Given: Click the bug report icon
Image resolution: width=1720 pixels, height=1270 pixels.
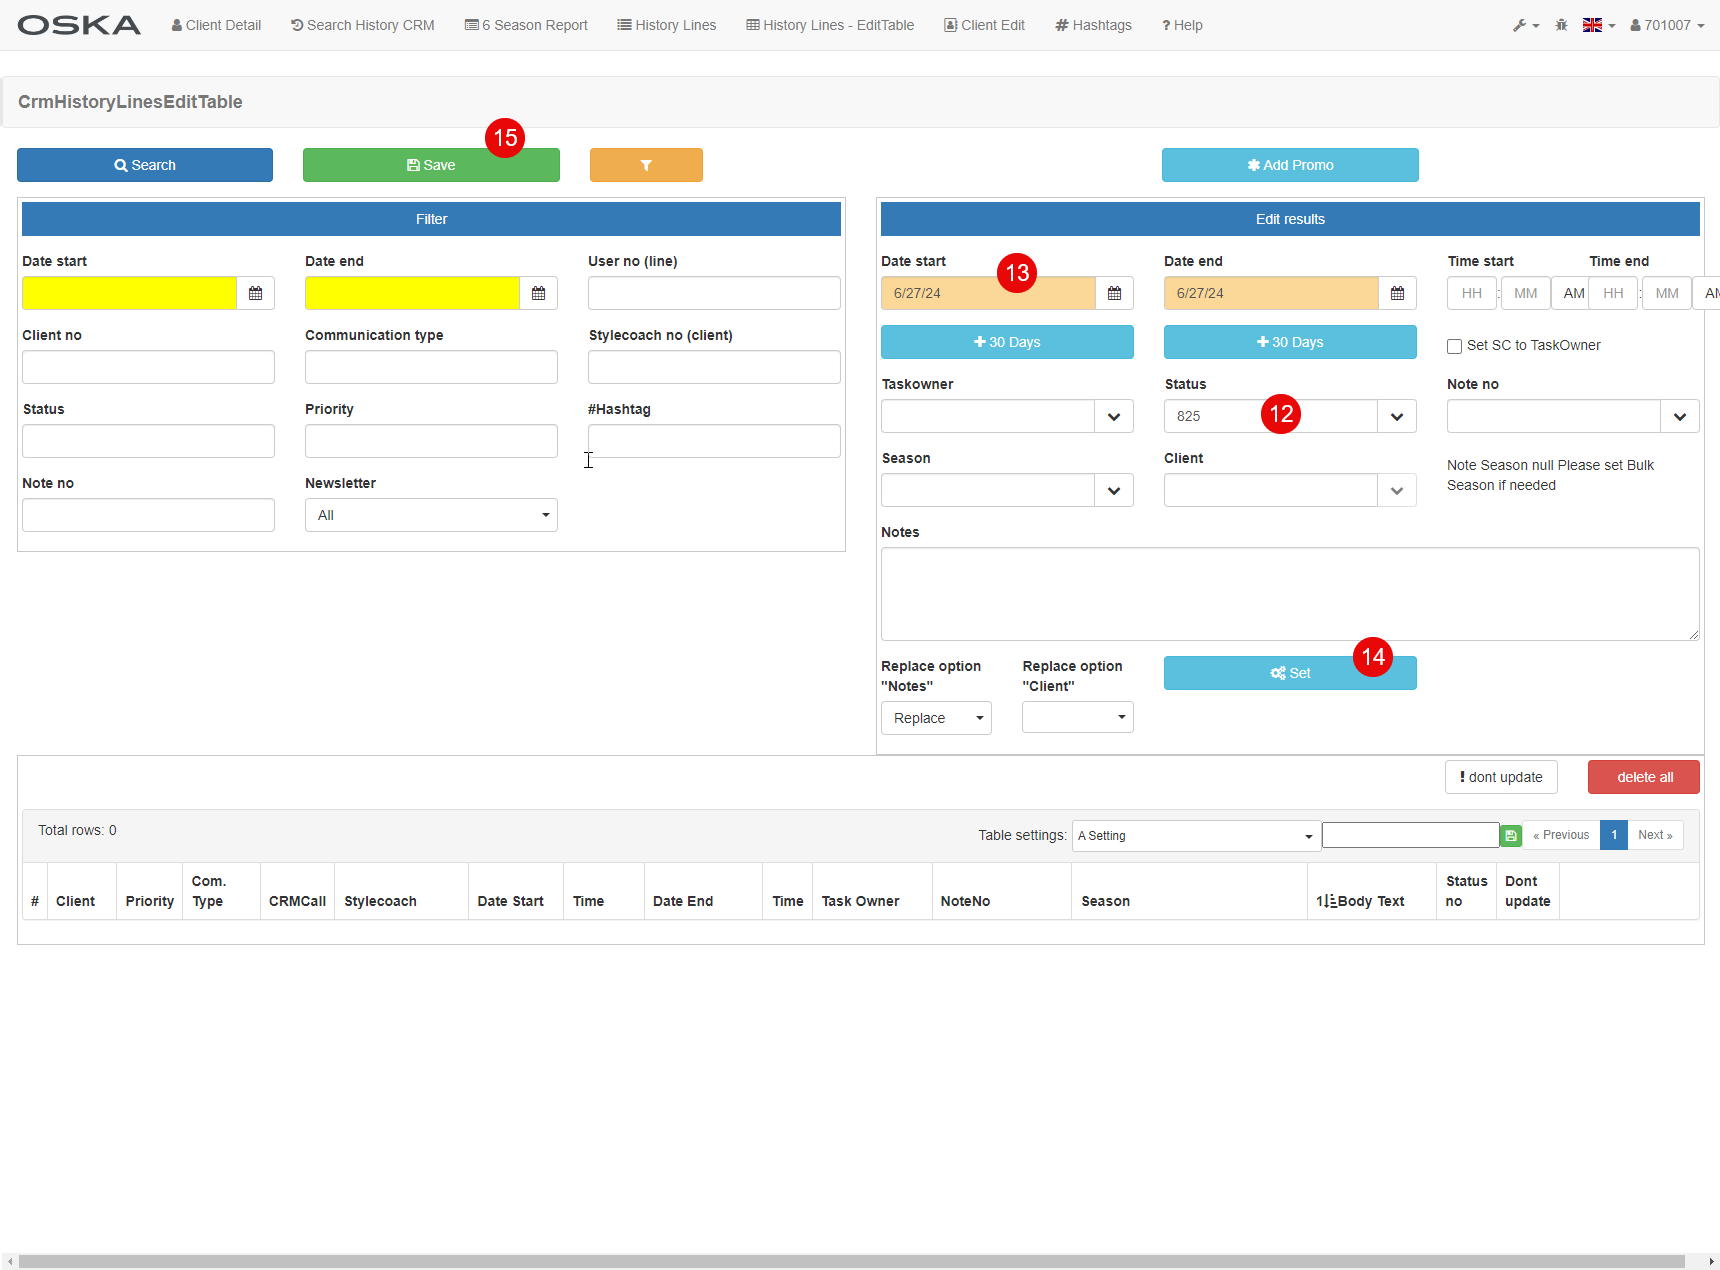Looking at the screenshot, I should [x=1561, y=25].
